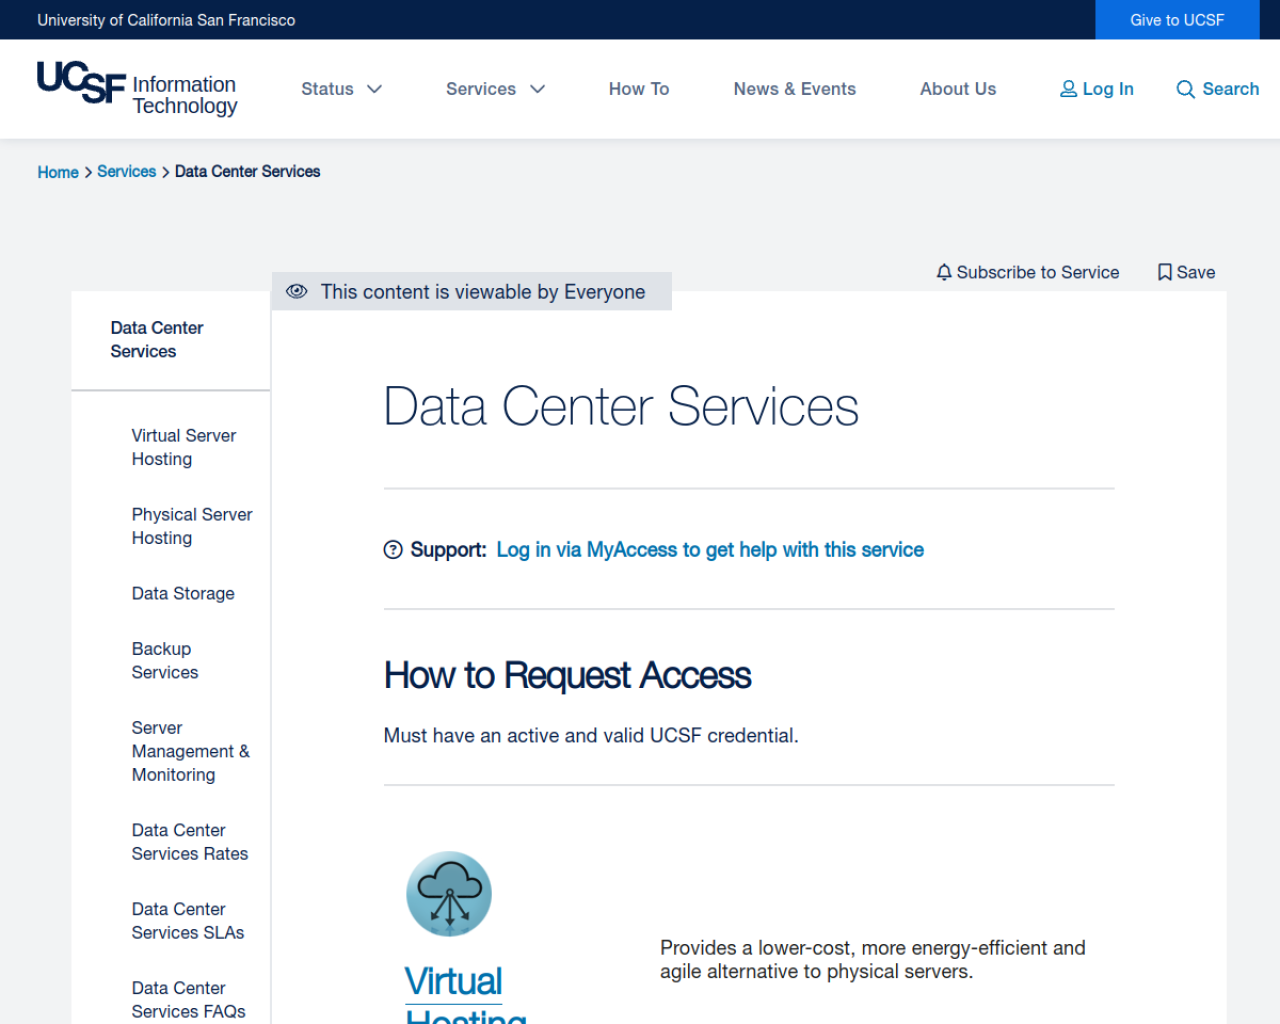Select Data Center Services sidebar heading
This screenshot has width=1280, height=1024.
[157, 340]
